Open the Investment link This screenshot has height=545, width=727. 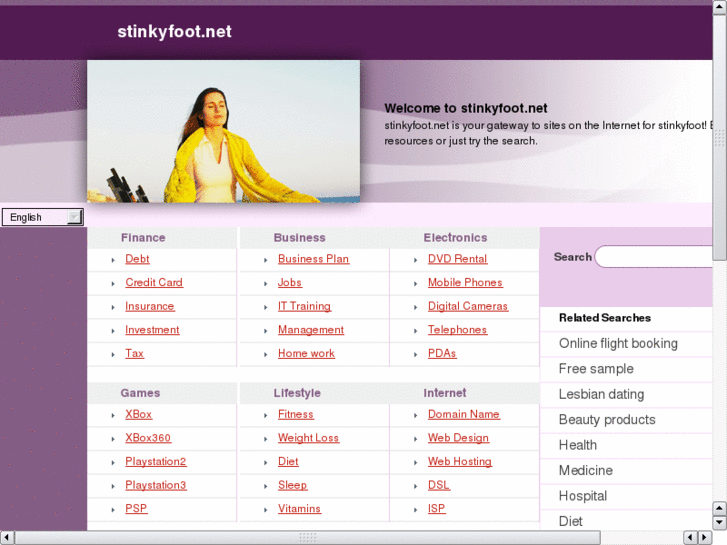coord(152,330)
